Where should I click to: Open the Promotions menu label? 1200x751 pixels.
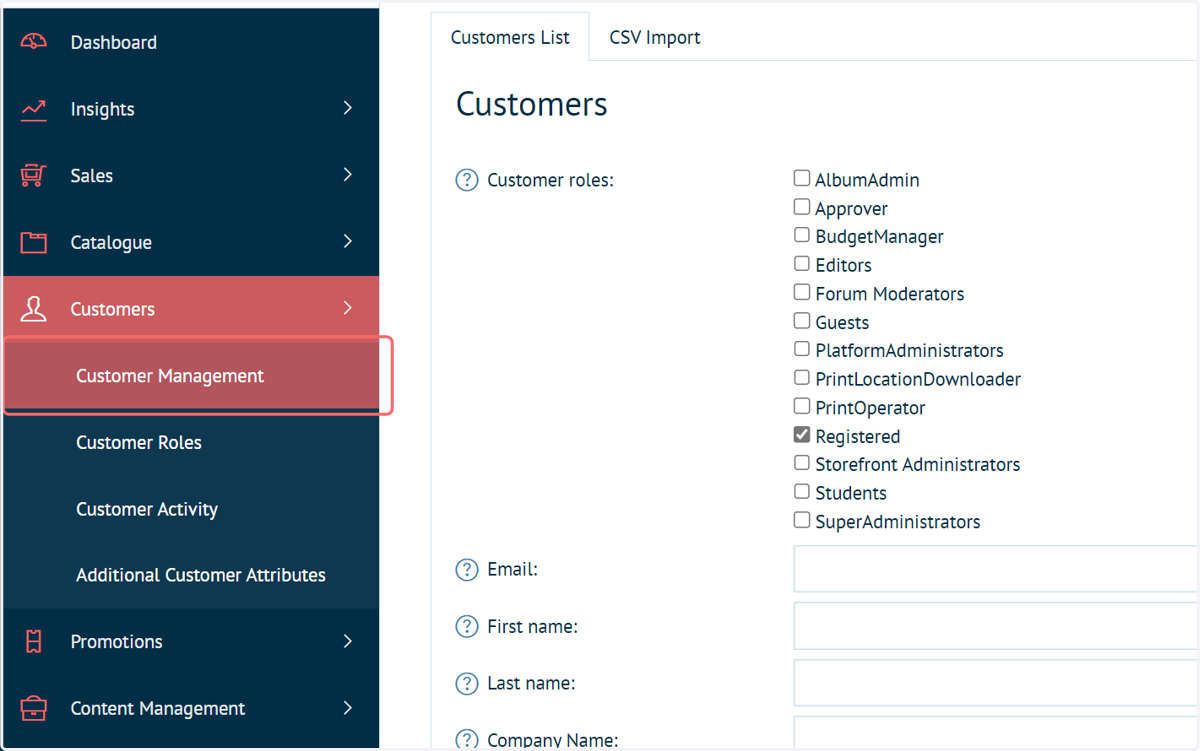[x=116, y=642]
